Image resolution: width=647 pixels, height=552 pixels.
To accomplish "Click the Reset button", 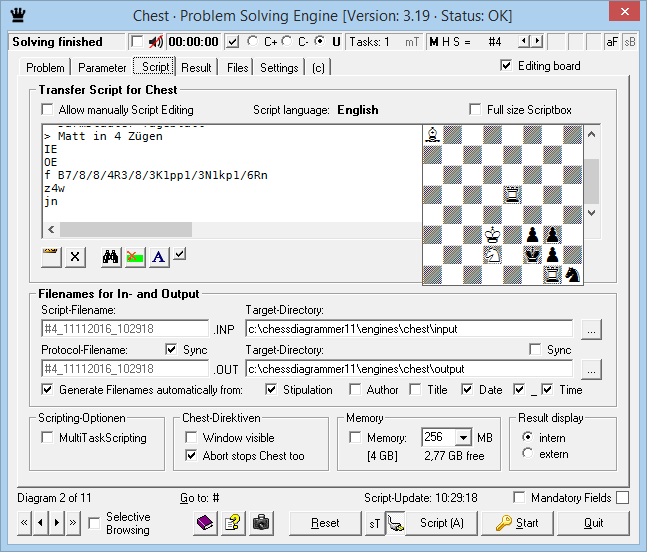I will pyautogui.click(x=325, y=523).
